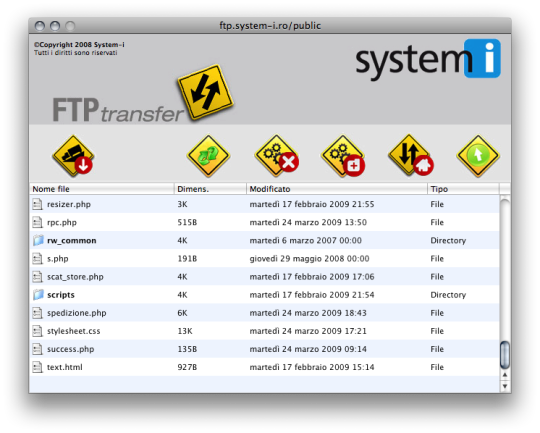Click file icon beside spedizione.php
540x433 pixels.
(x=37, y=313)
